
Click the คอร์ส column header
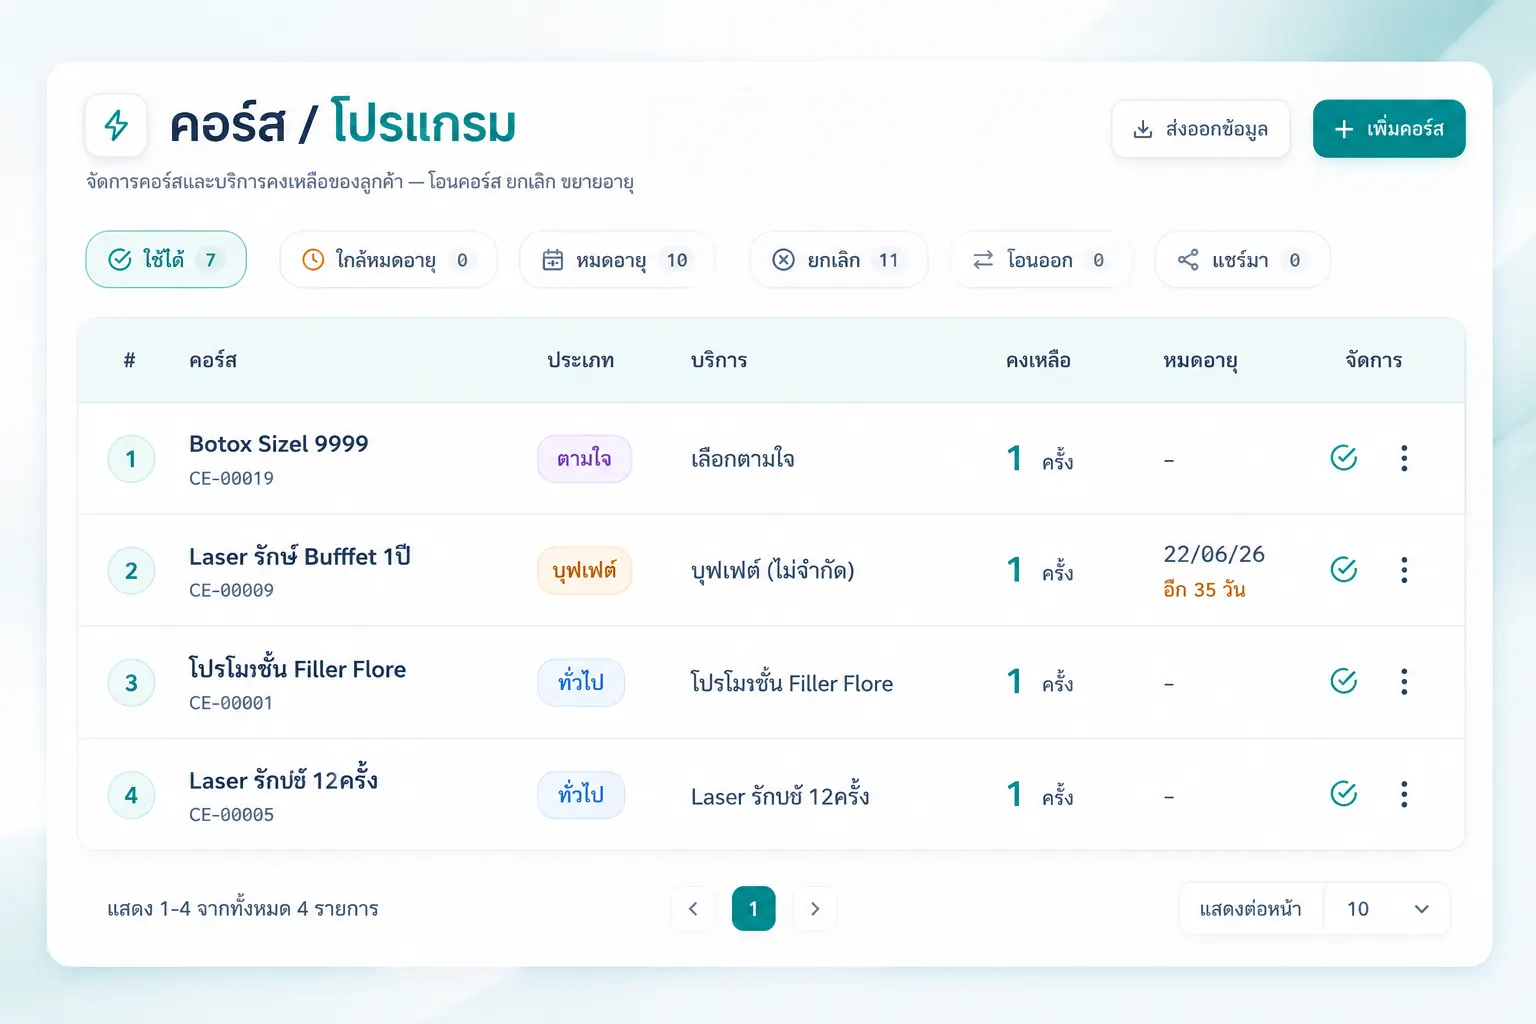tap(213, 360)
